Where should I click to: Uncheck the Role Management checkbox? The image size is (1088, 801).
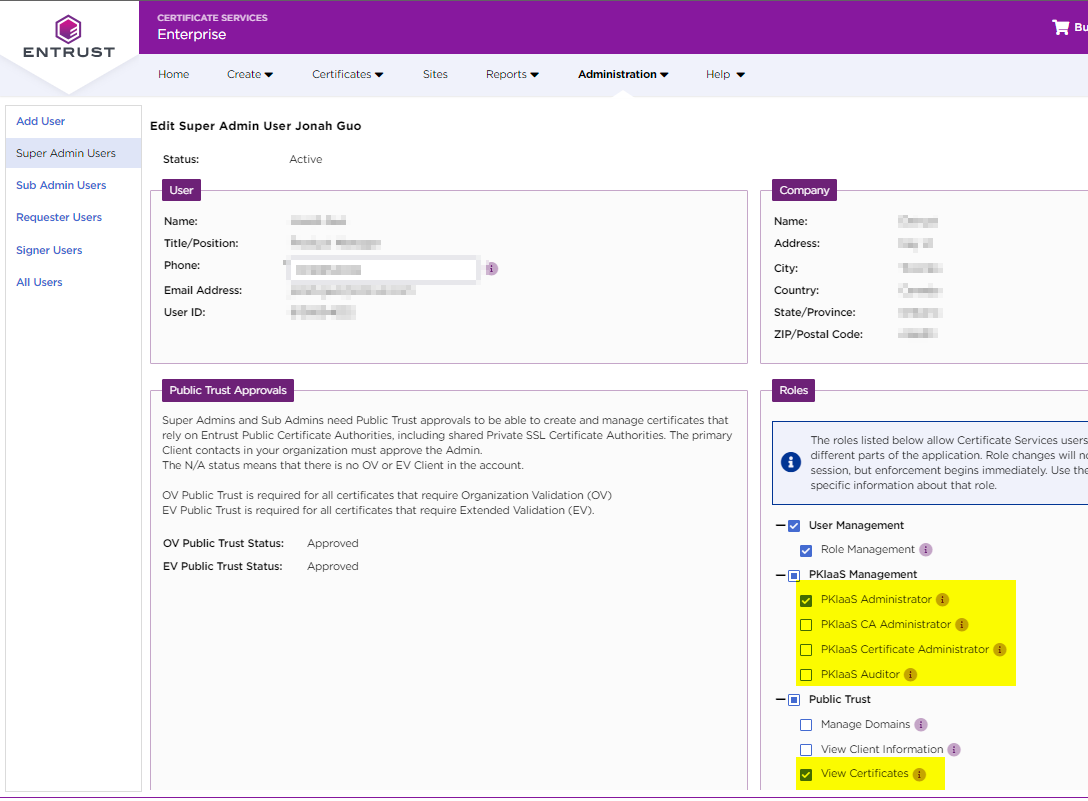(806, 550)
